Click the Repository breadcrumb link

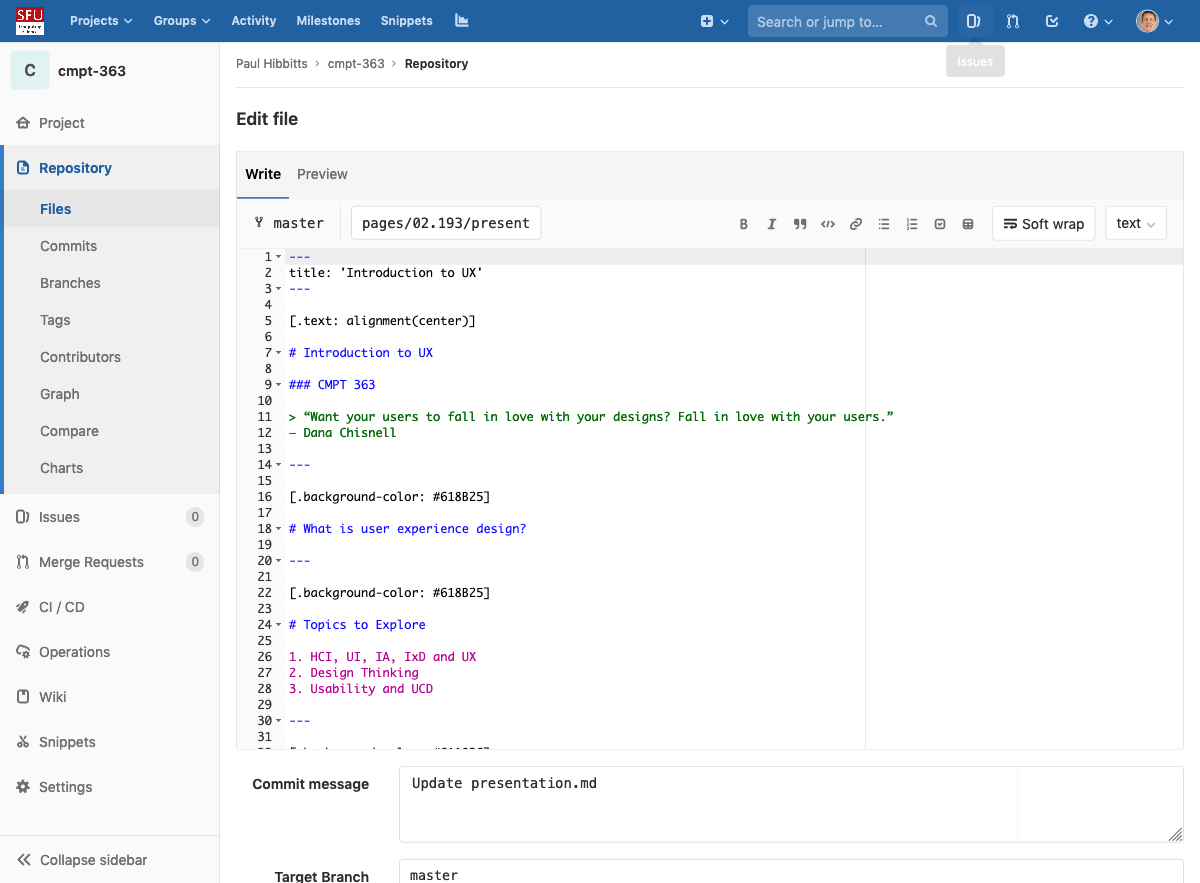[x=436, y=64]
